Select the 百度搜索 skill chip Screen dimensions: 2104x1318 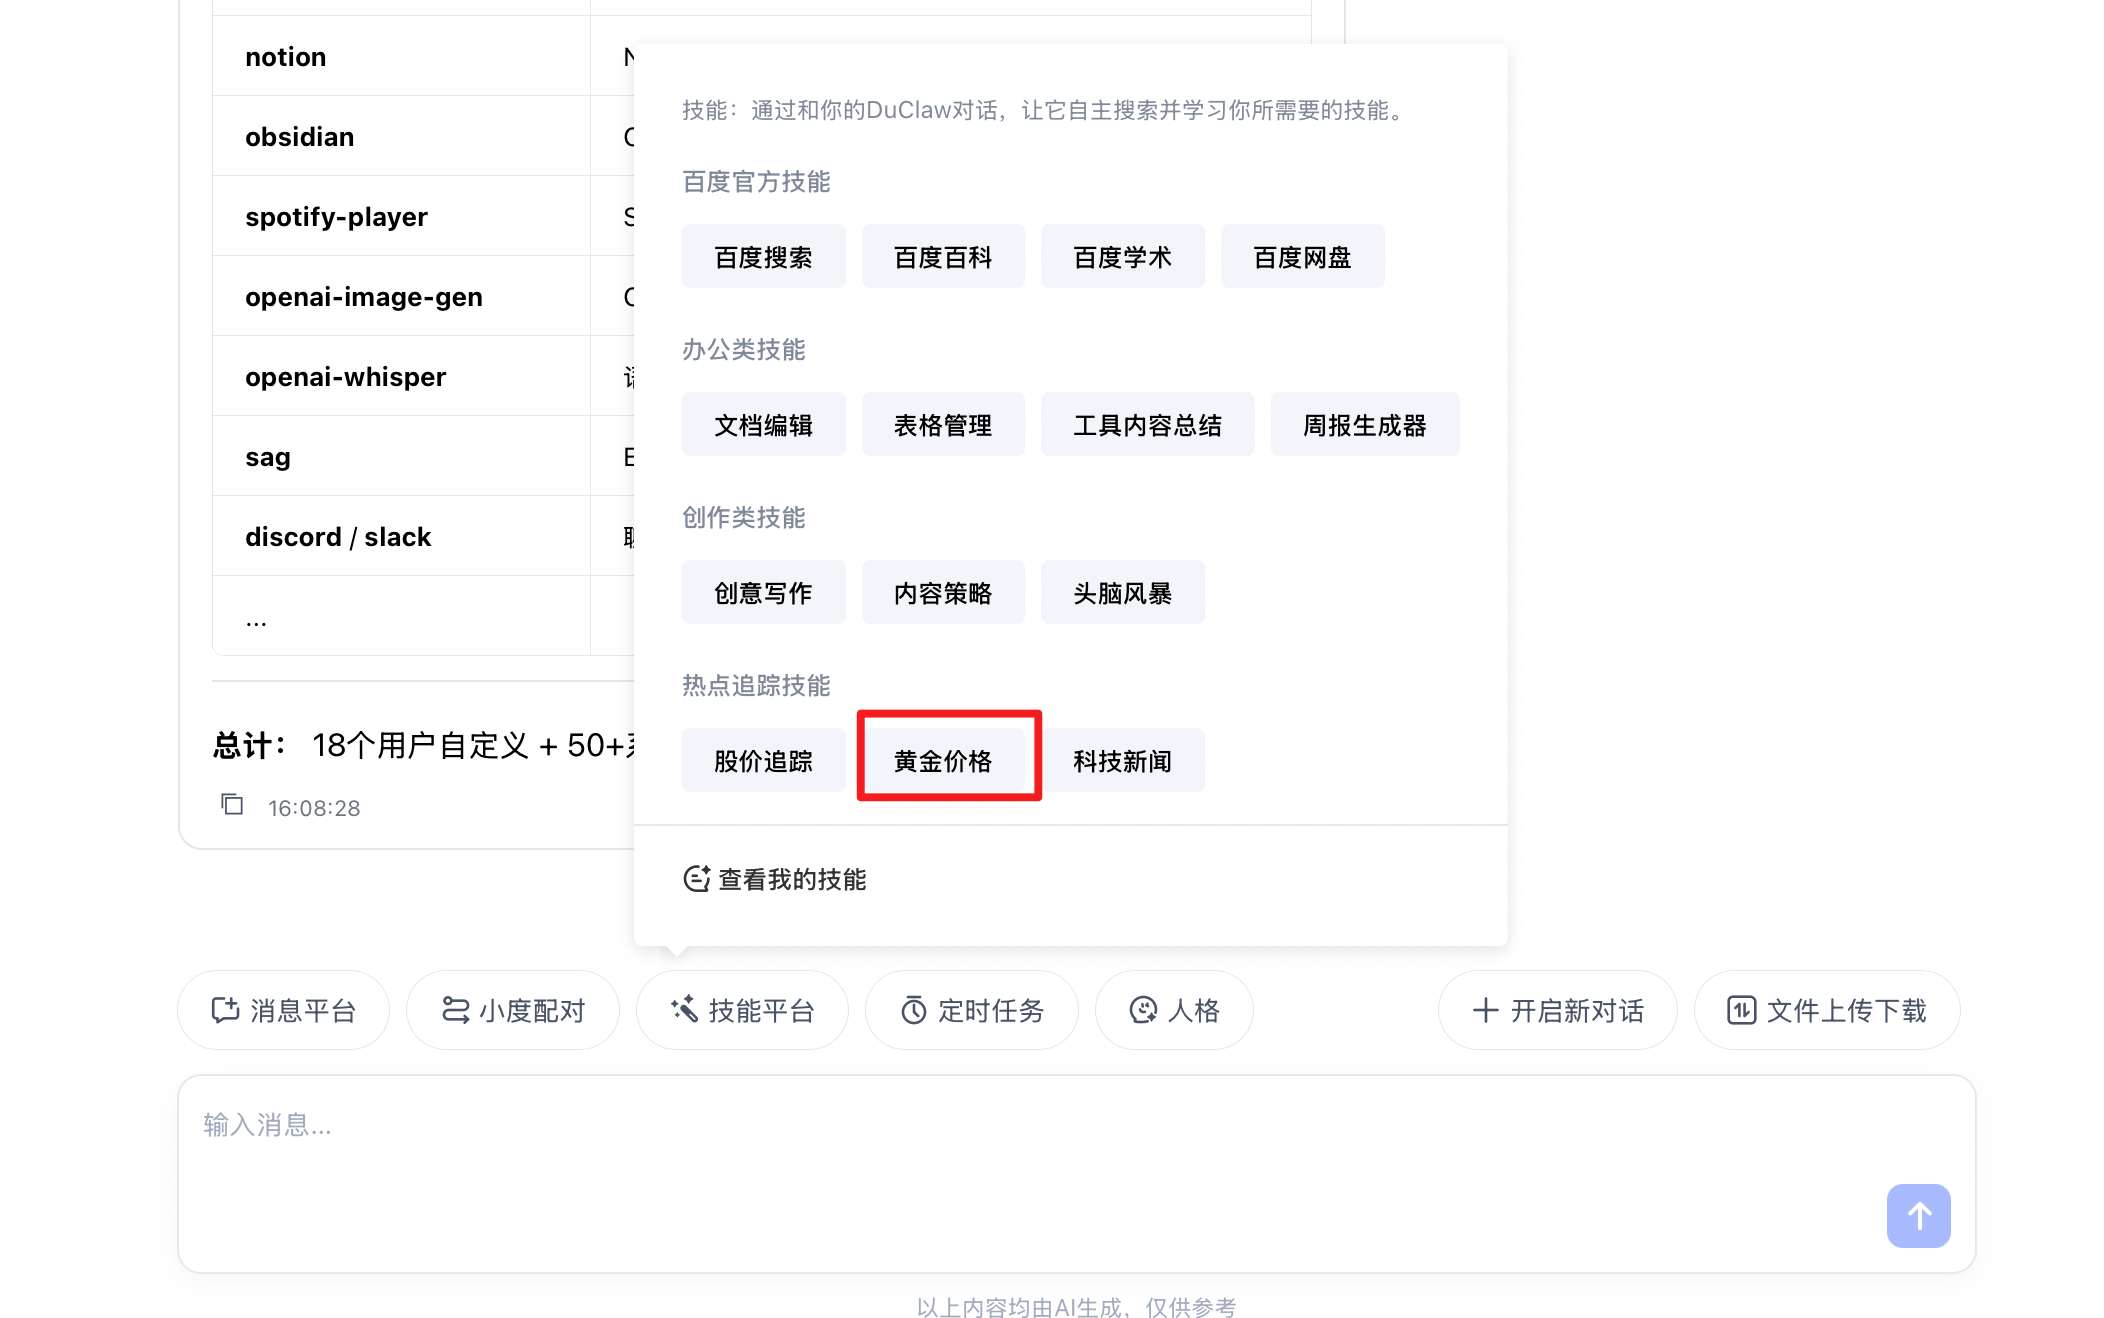[x=763, y=257]
